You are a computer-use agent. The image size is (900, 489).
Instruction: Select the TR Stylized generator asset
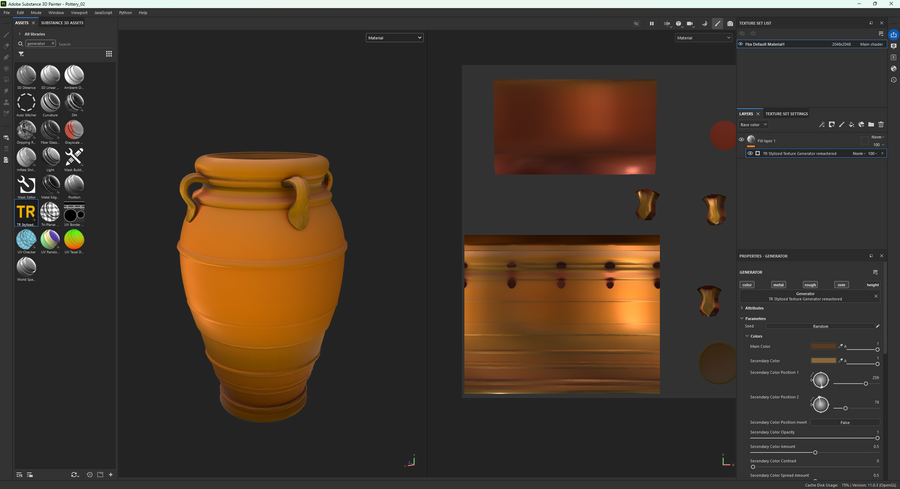(26, 212)
